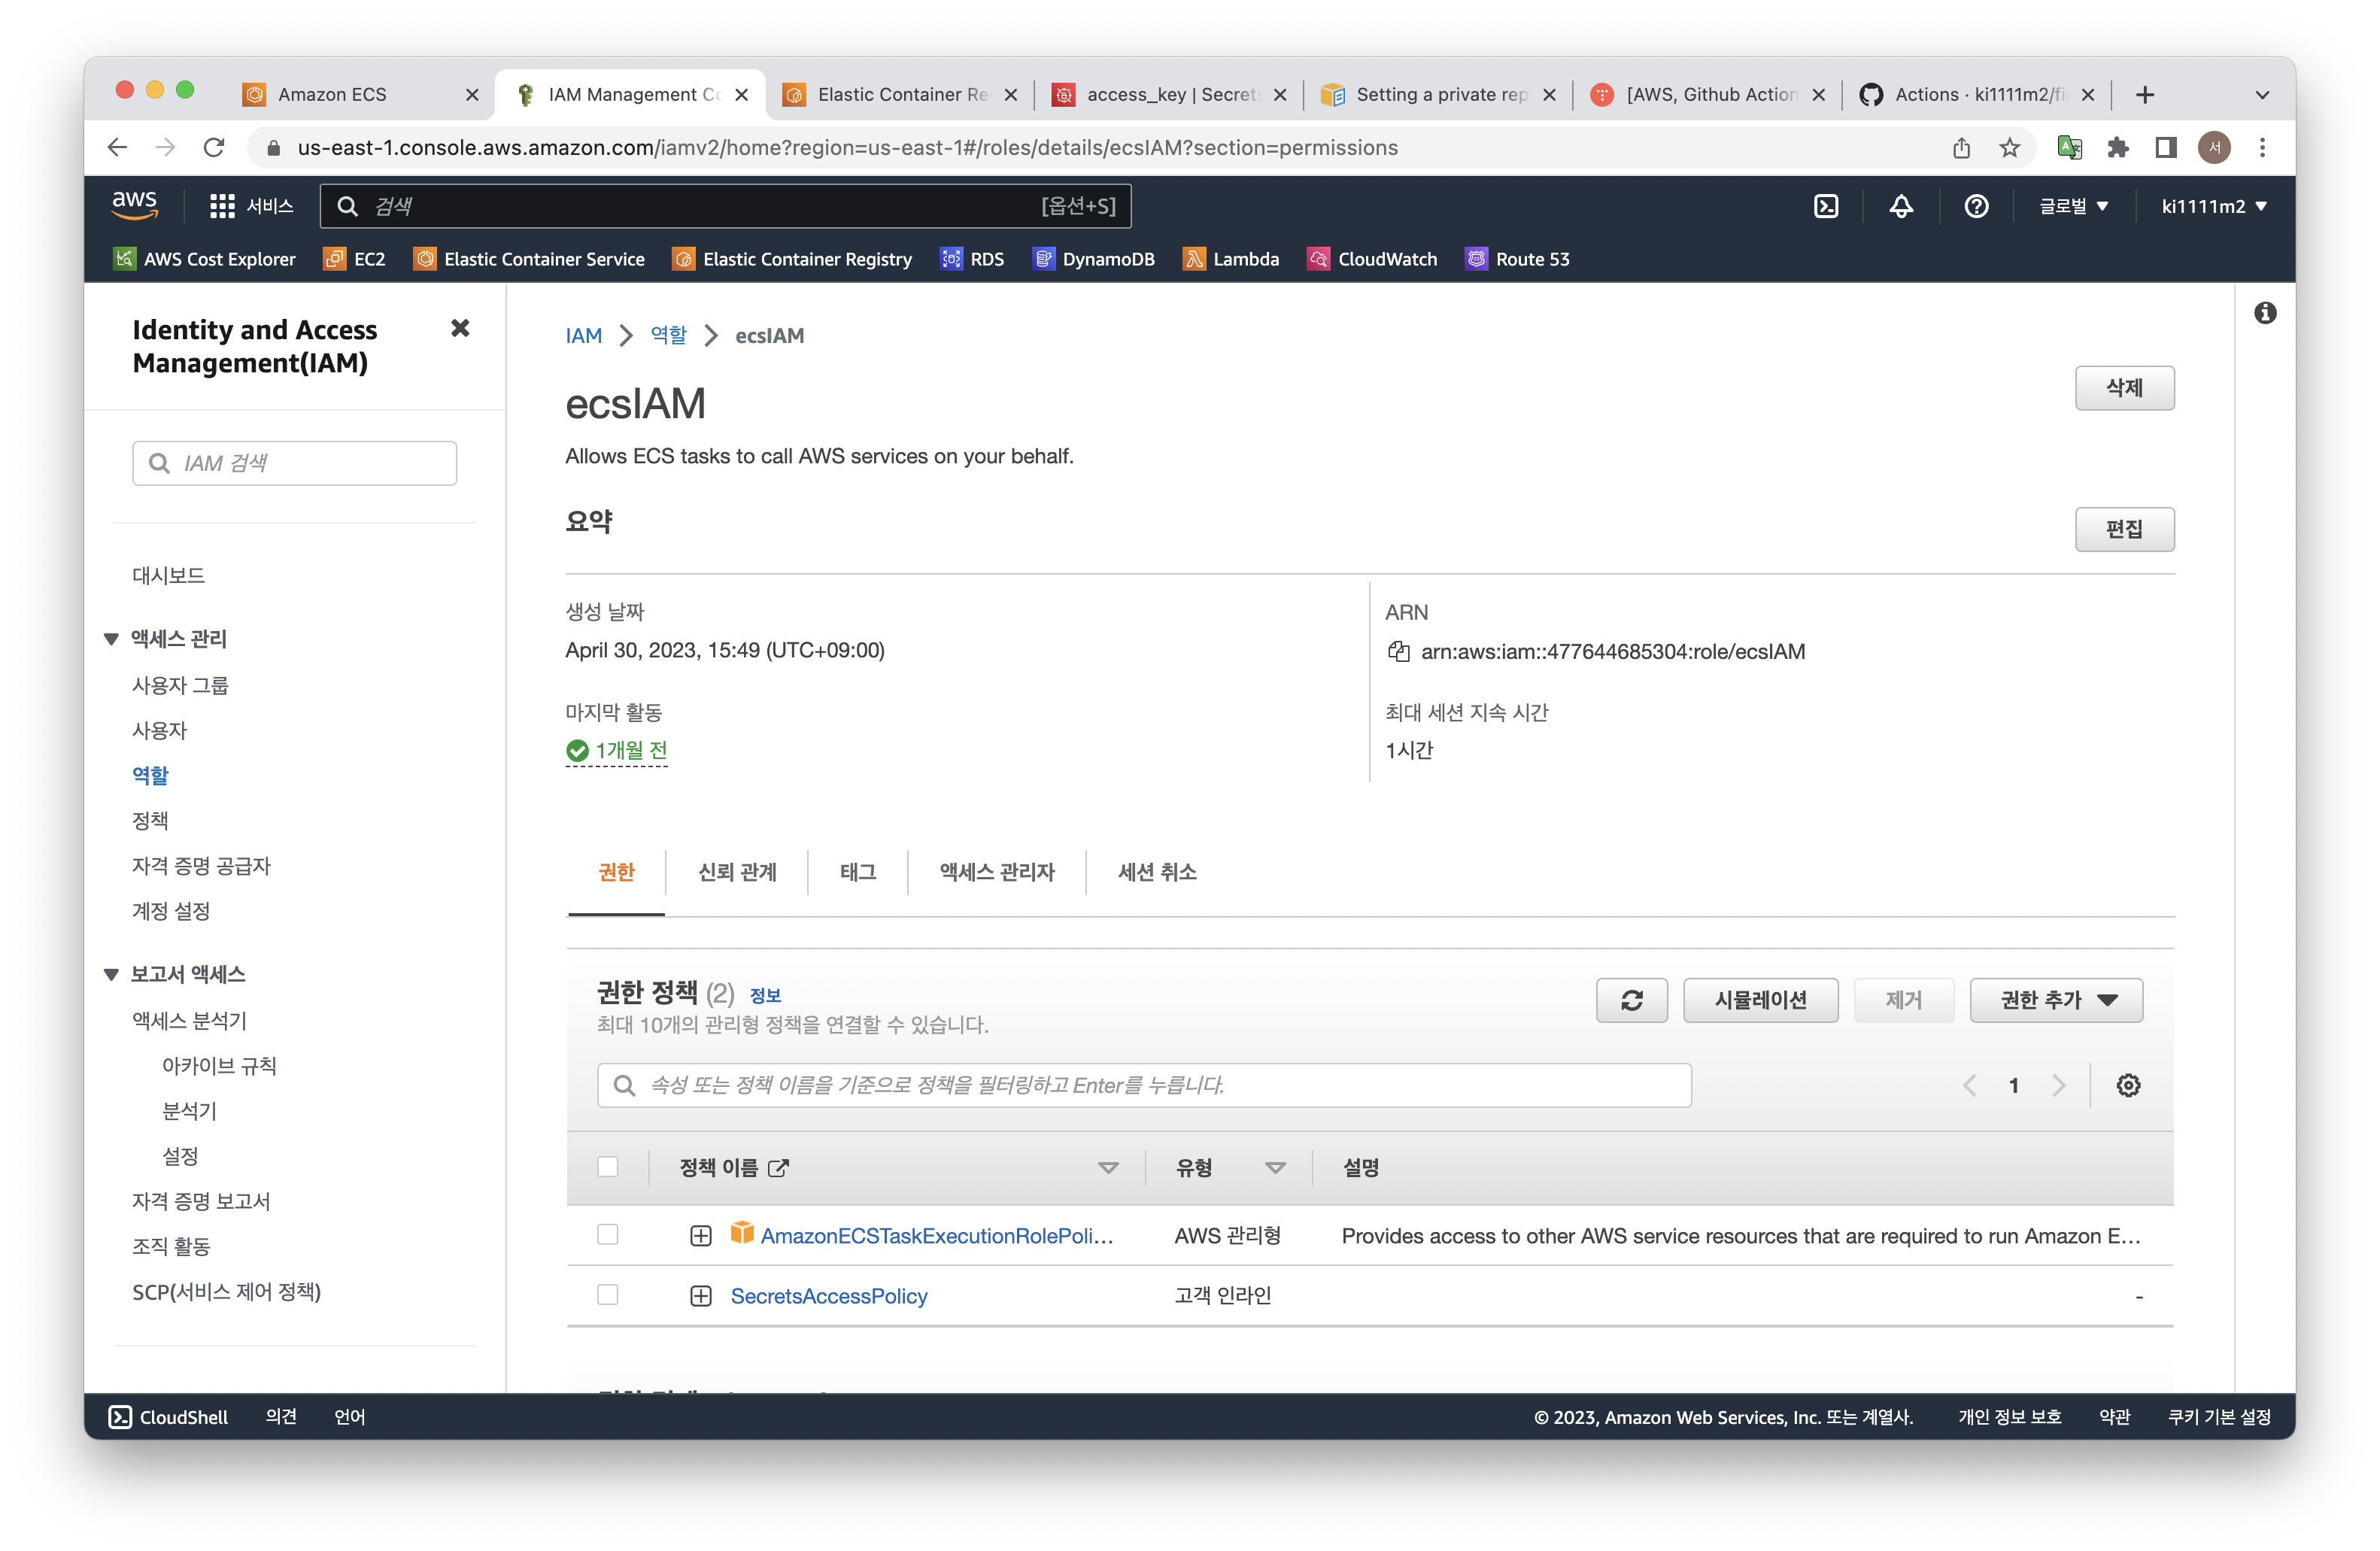2380x1551 pixels.
Task: Open CloudShell in the footer
Action: point(168,1417)
